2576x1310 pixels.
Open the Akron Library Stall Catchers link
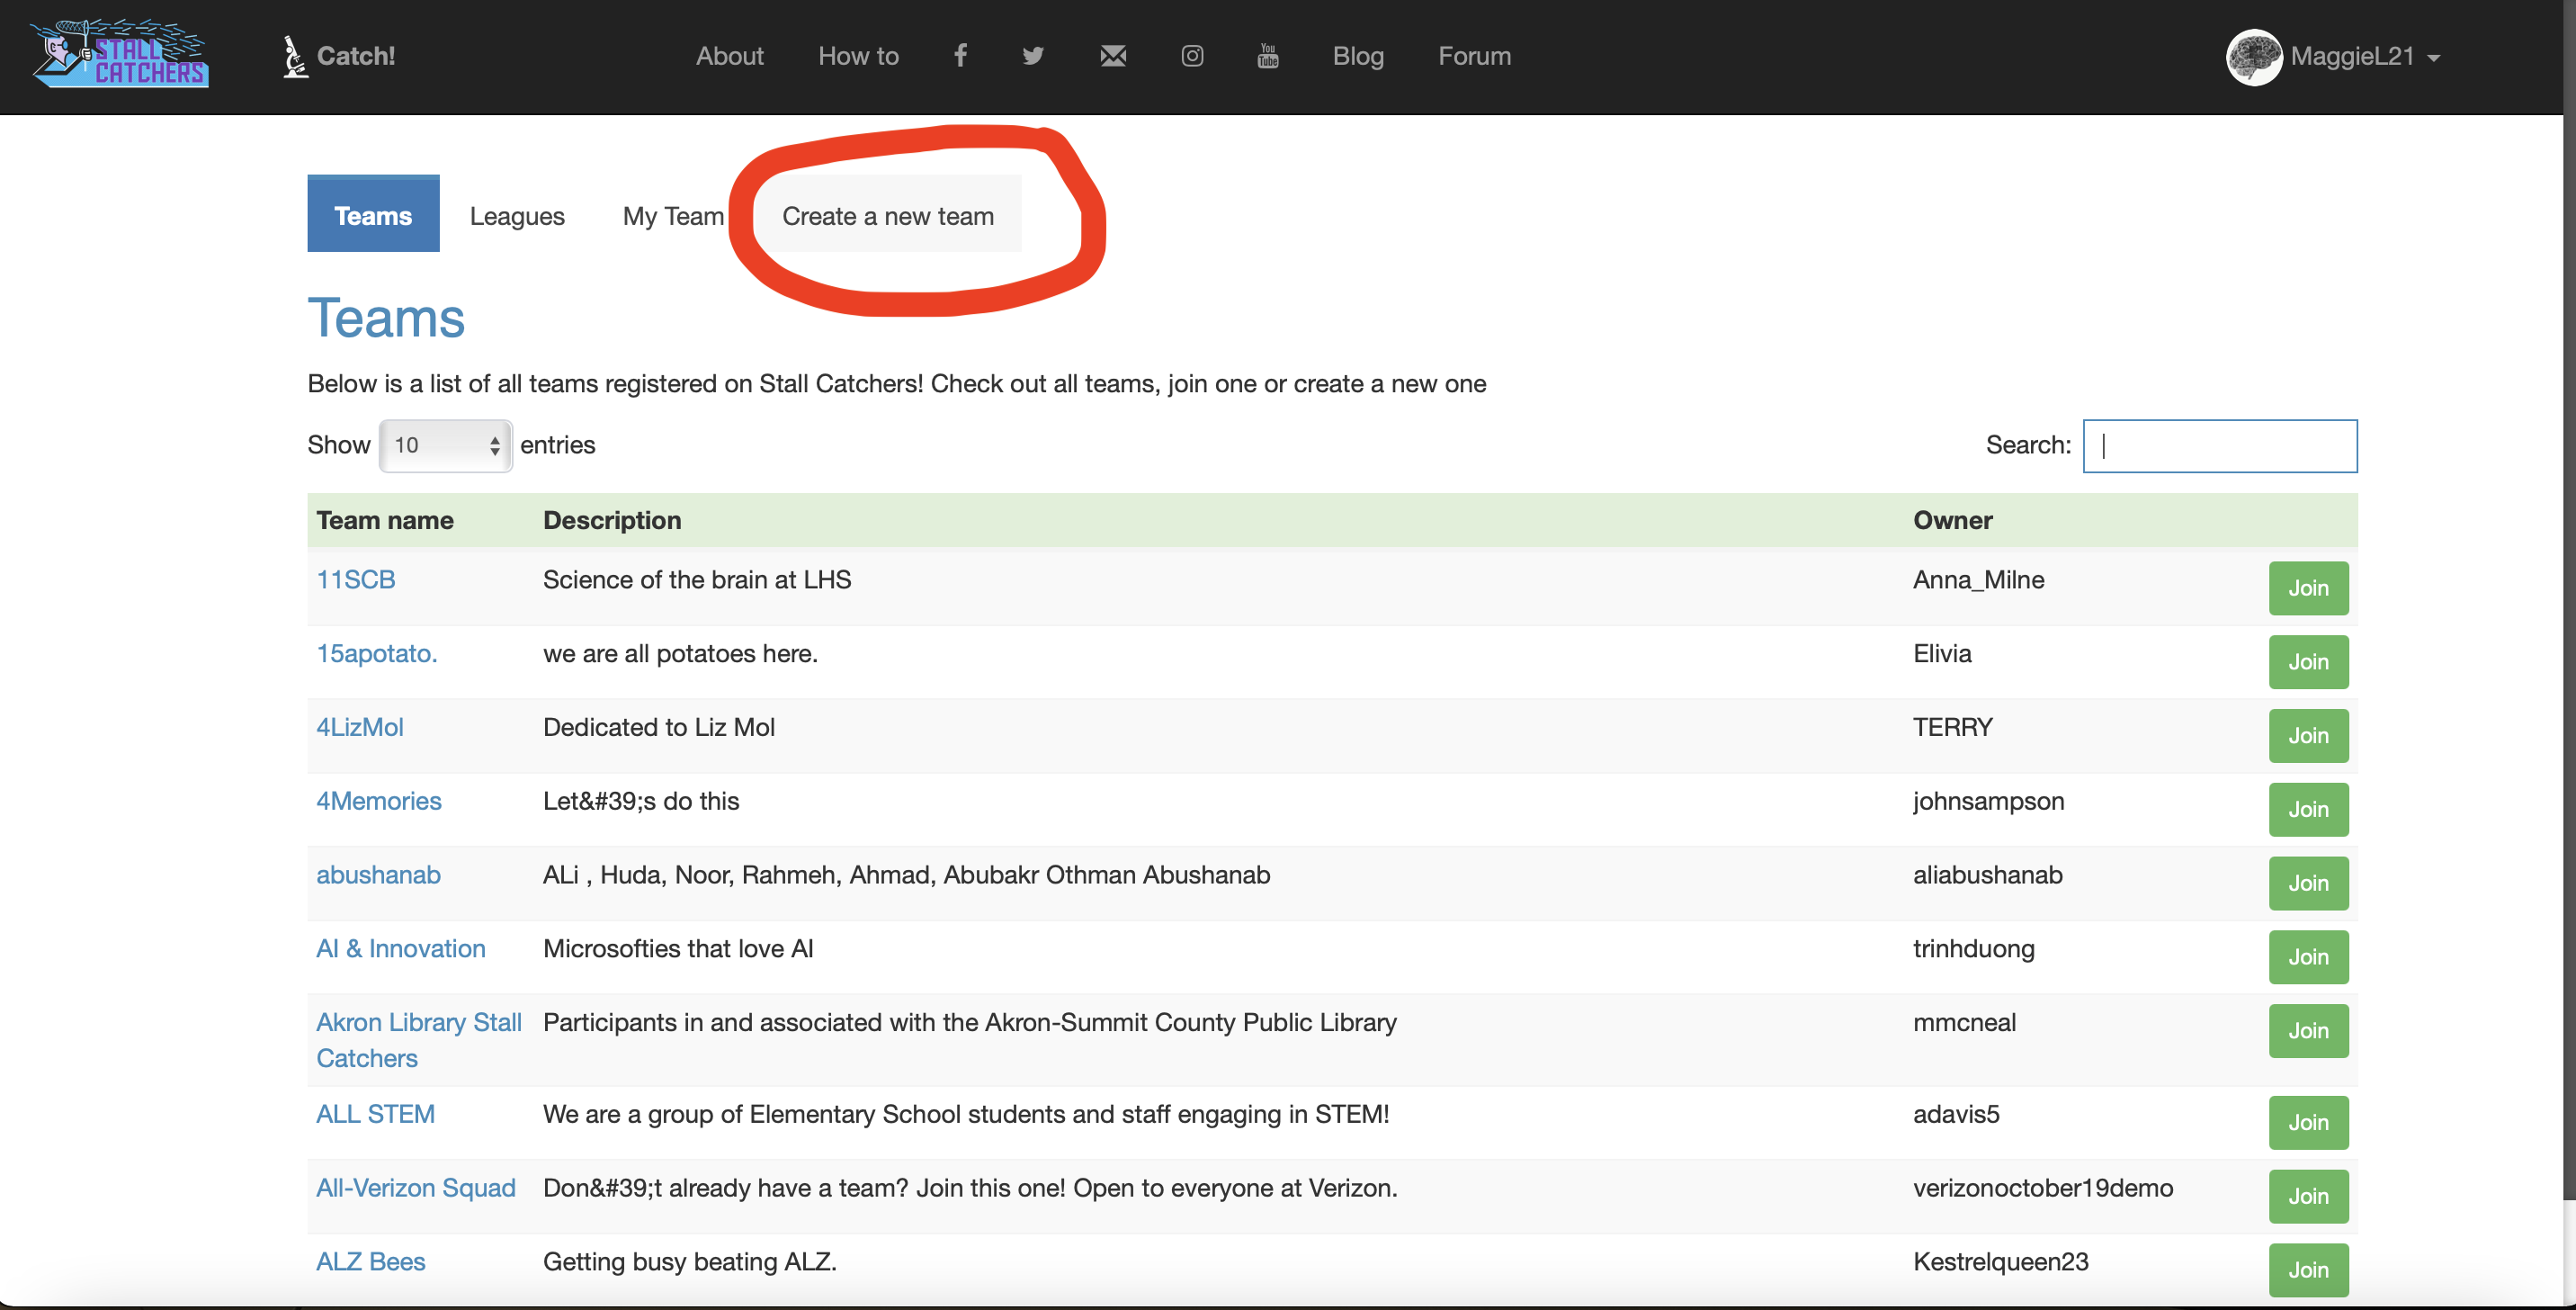coord(419,1040)
